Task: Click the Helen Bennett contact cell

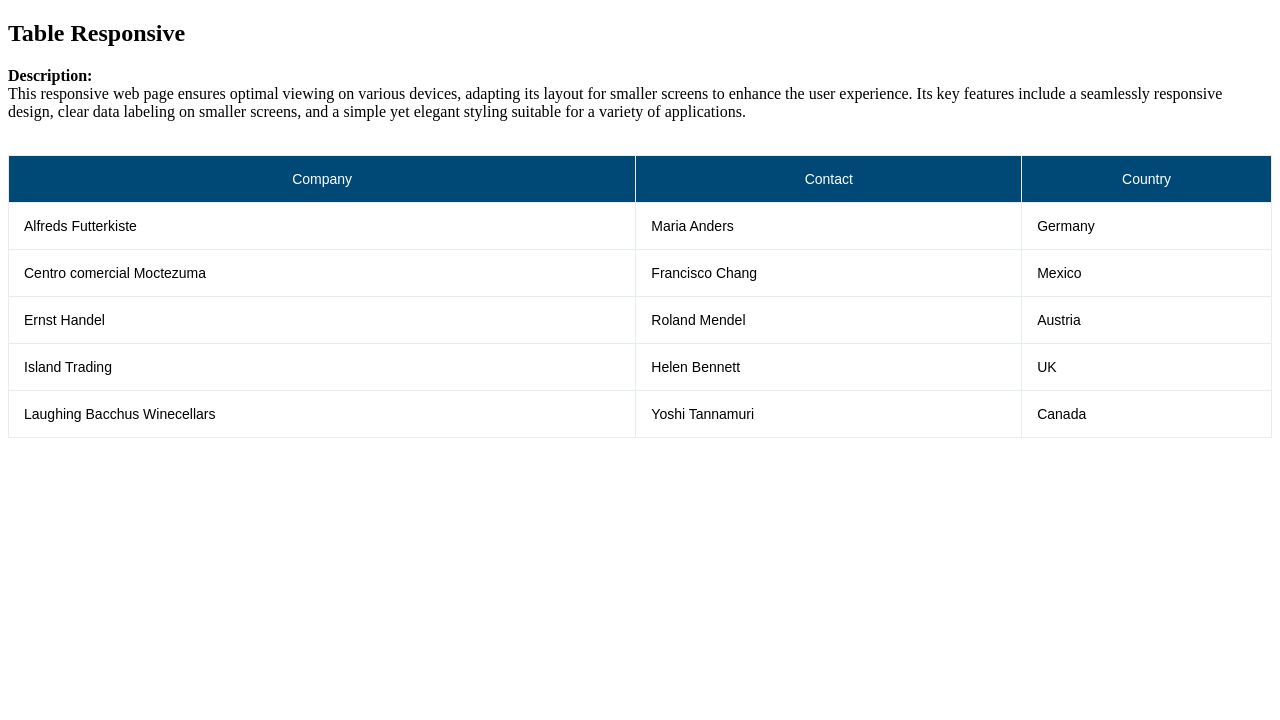Action: click(x=829, y=367)
